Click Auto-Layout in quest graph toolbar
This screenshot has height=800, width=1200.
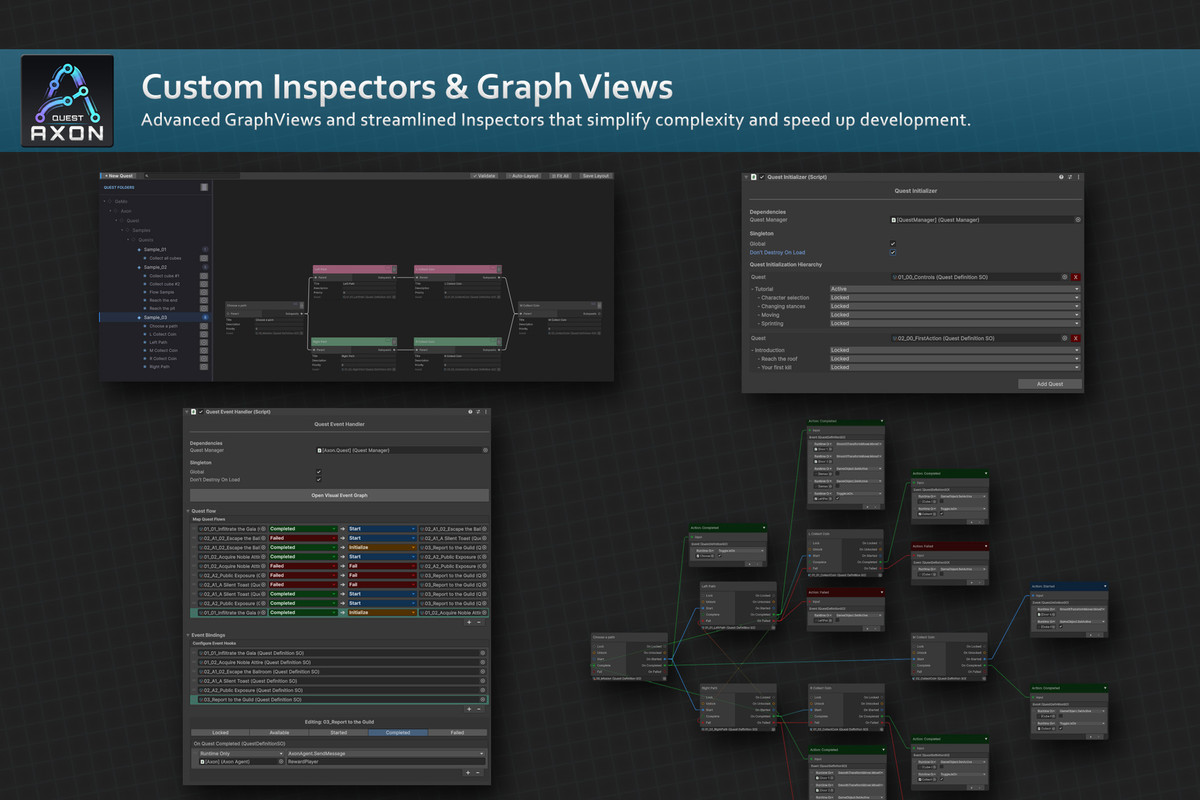(524, 176)
